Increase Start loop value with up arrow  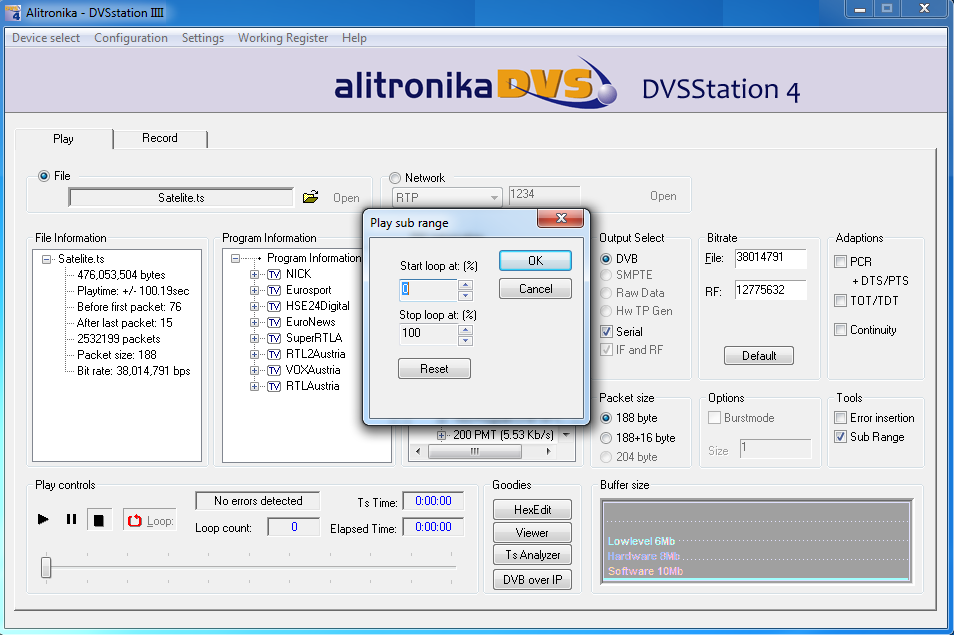coord(465,284)
